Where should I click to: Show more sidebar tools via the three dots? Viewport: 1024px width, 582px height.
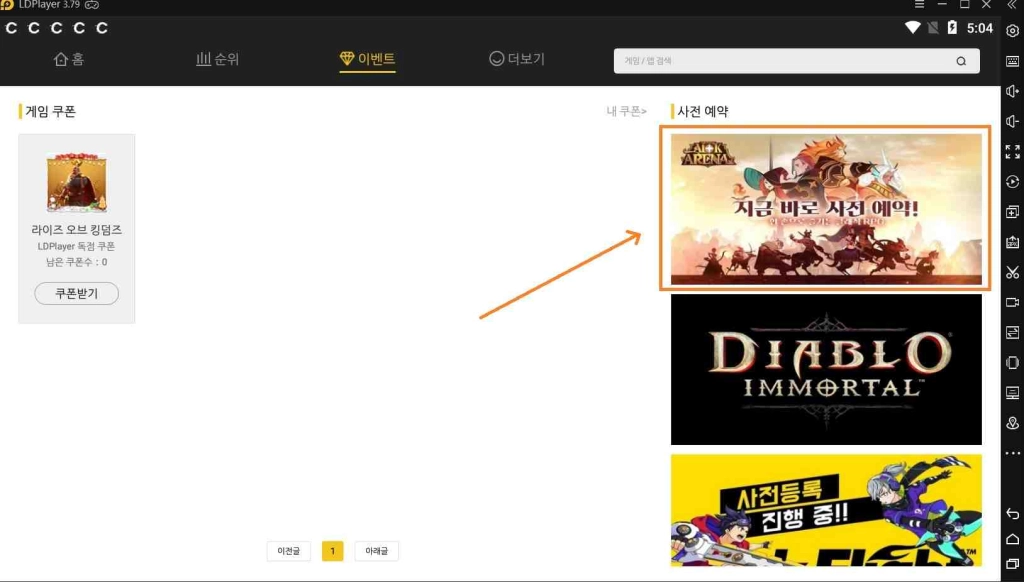[x=1012, y=453]
